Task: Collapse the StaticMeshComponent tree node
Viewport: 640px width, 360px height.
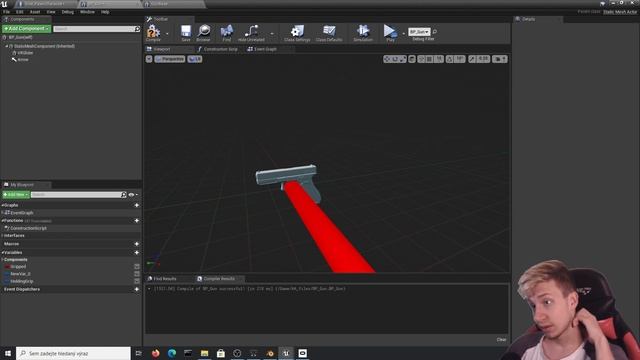Action: 7,47
